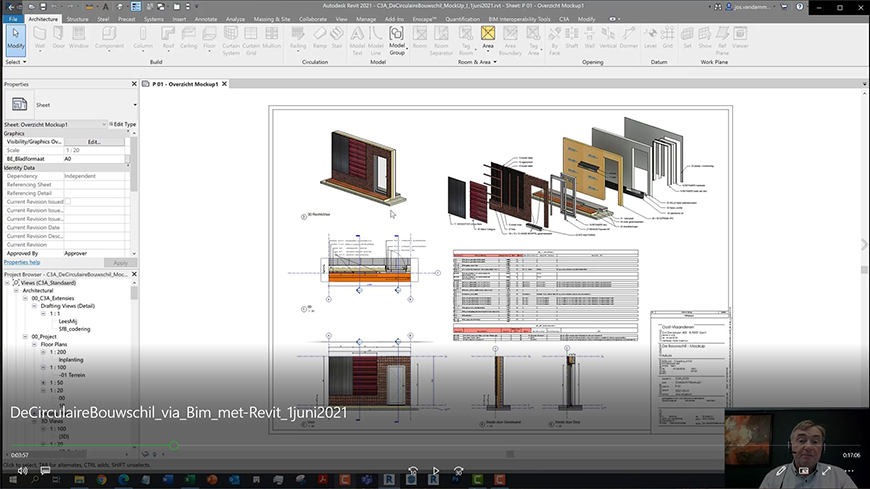Screen dimensions: 870x489
Task: Select the Curtain Grid tool
Action: point(251,41)
